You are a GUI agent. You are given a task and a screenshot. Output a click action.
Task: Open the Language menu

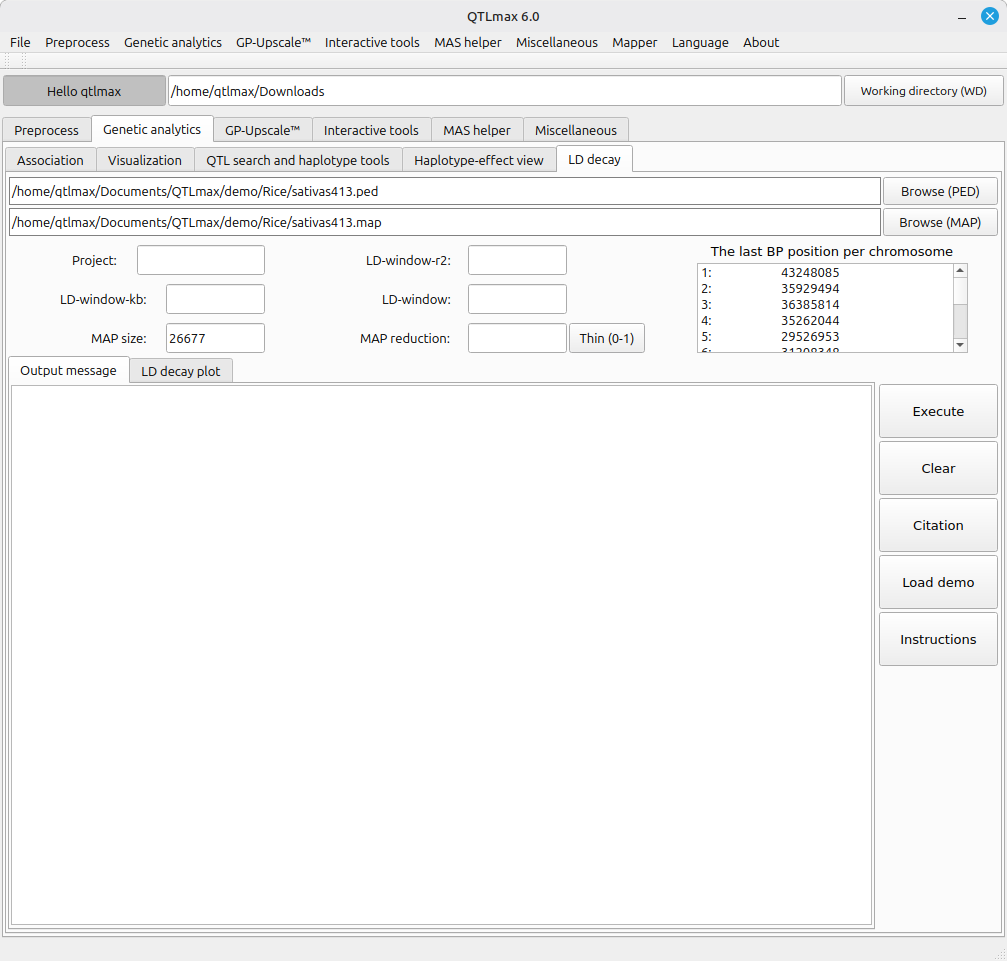coord(700,42)
